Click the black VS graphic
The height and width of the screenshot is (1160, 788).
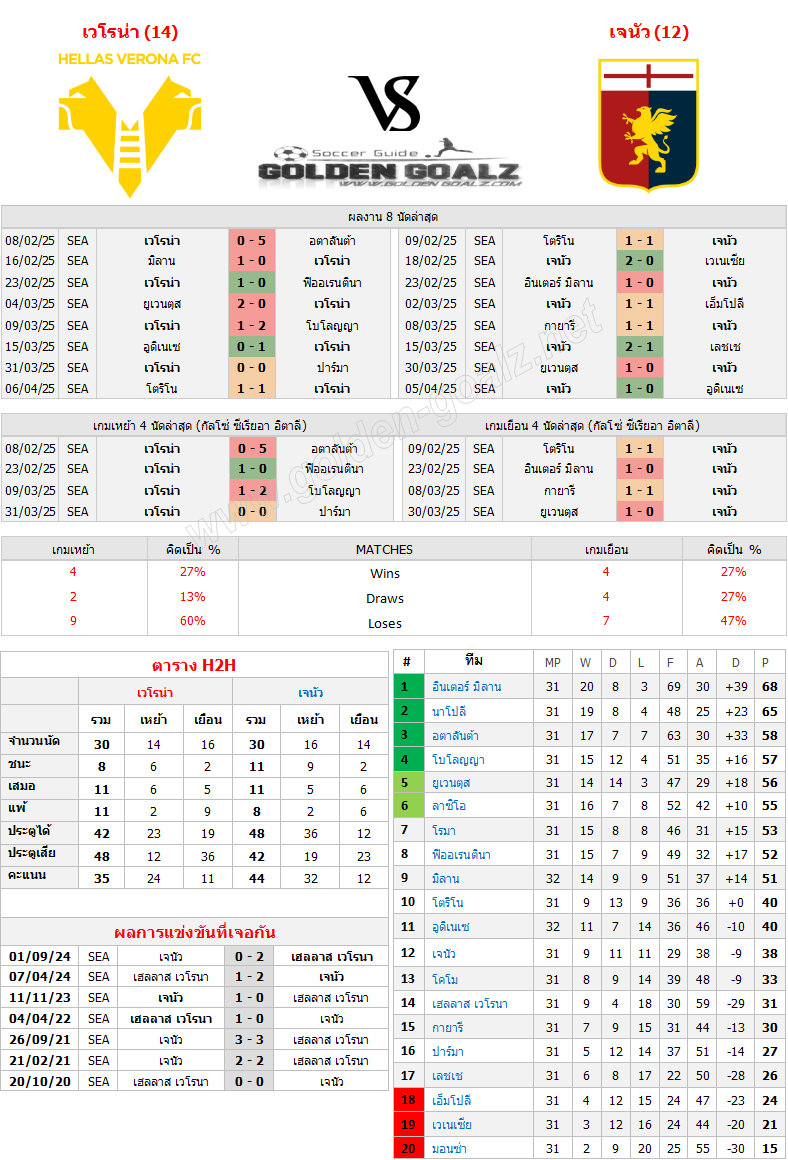(x=385, y=103)
